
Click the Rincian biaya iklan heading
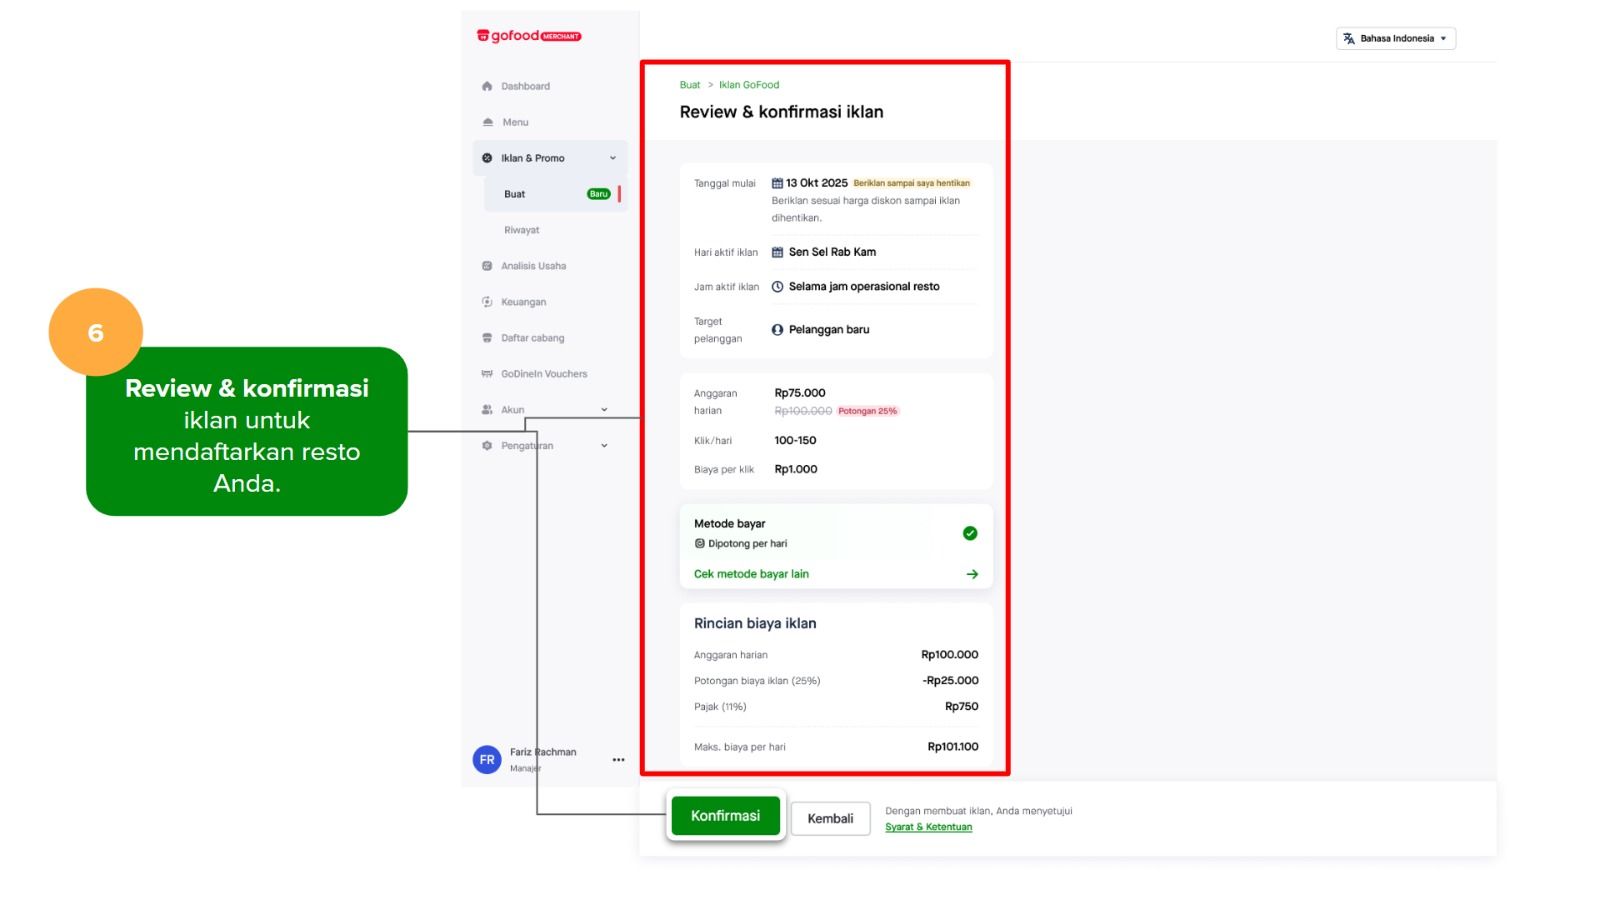pos(755,623)
